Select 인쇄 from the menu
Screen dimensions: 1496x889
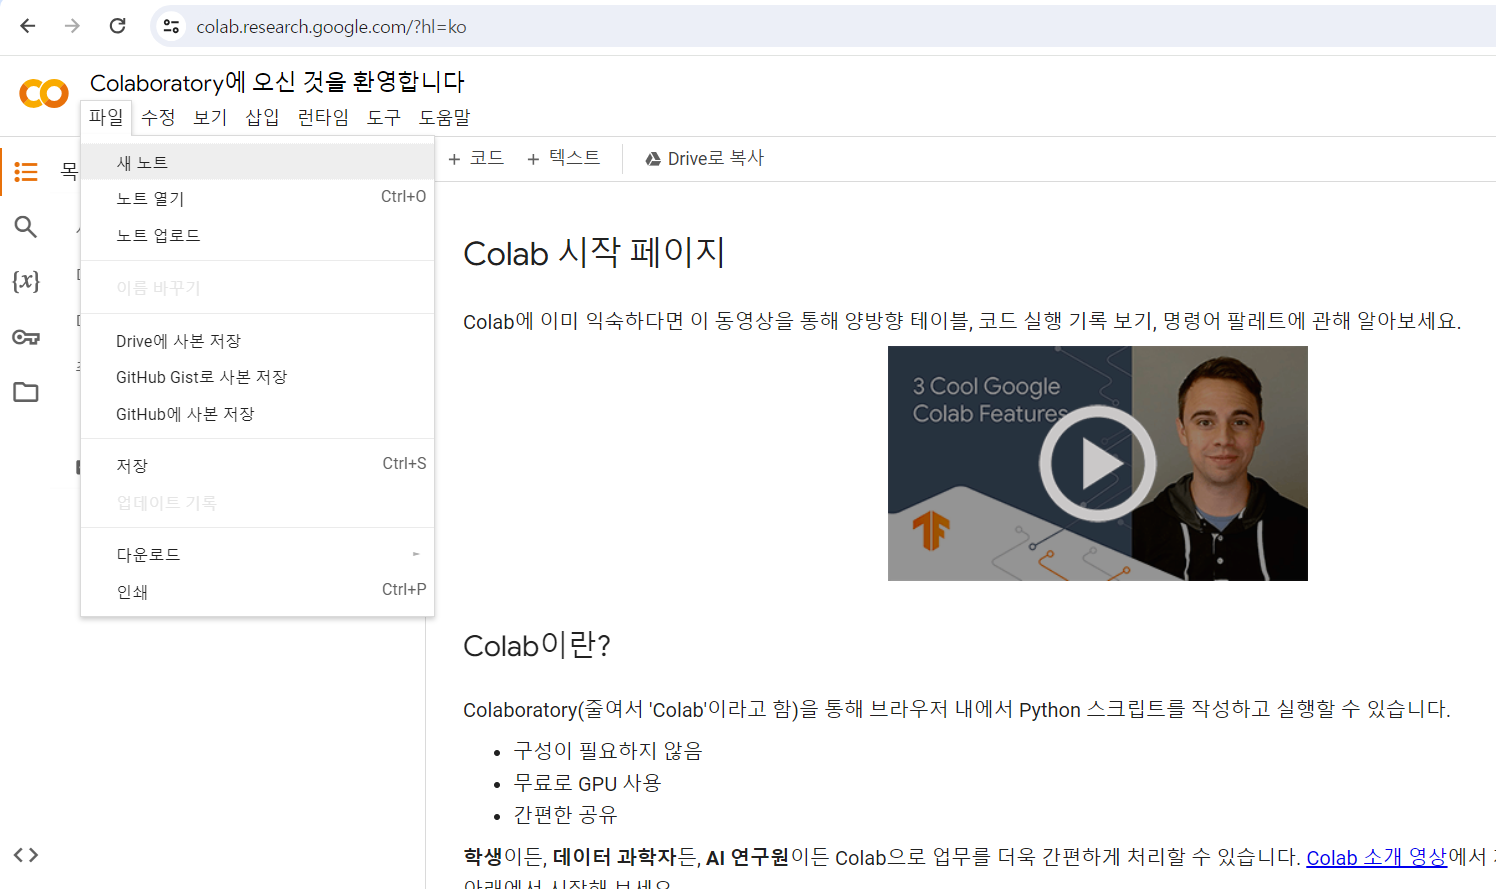pos(257,591)
